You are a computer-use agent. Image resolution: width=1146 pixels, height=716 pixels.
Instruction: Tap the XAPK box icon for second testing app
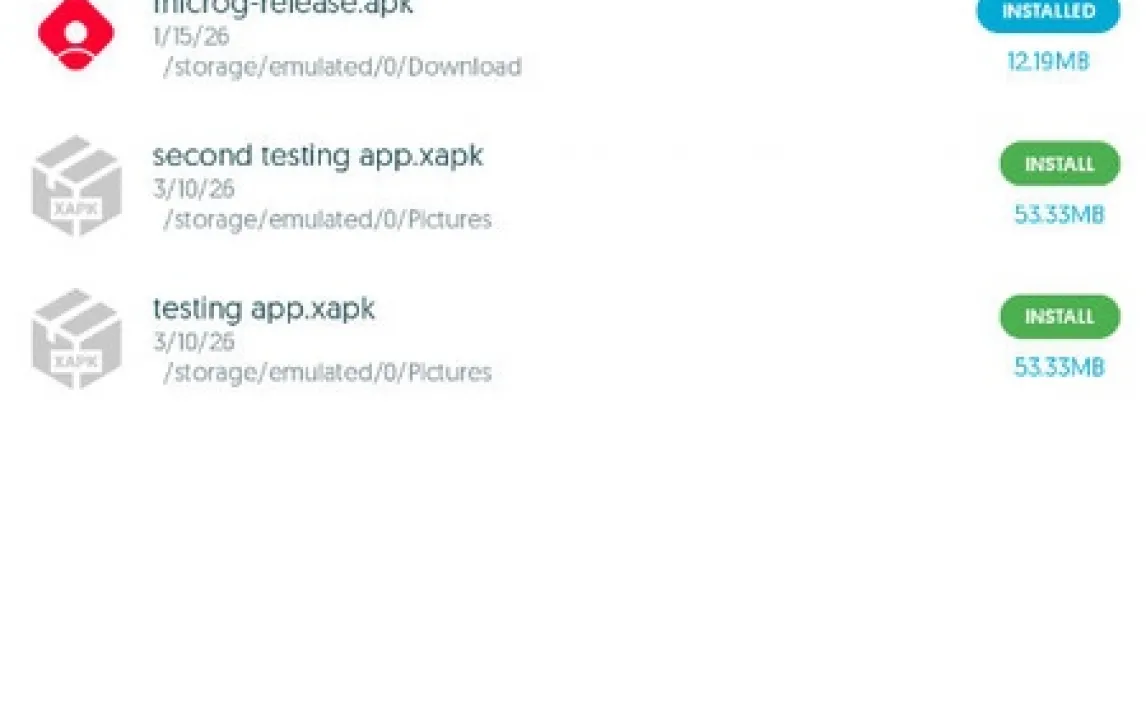[76, 186]
